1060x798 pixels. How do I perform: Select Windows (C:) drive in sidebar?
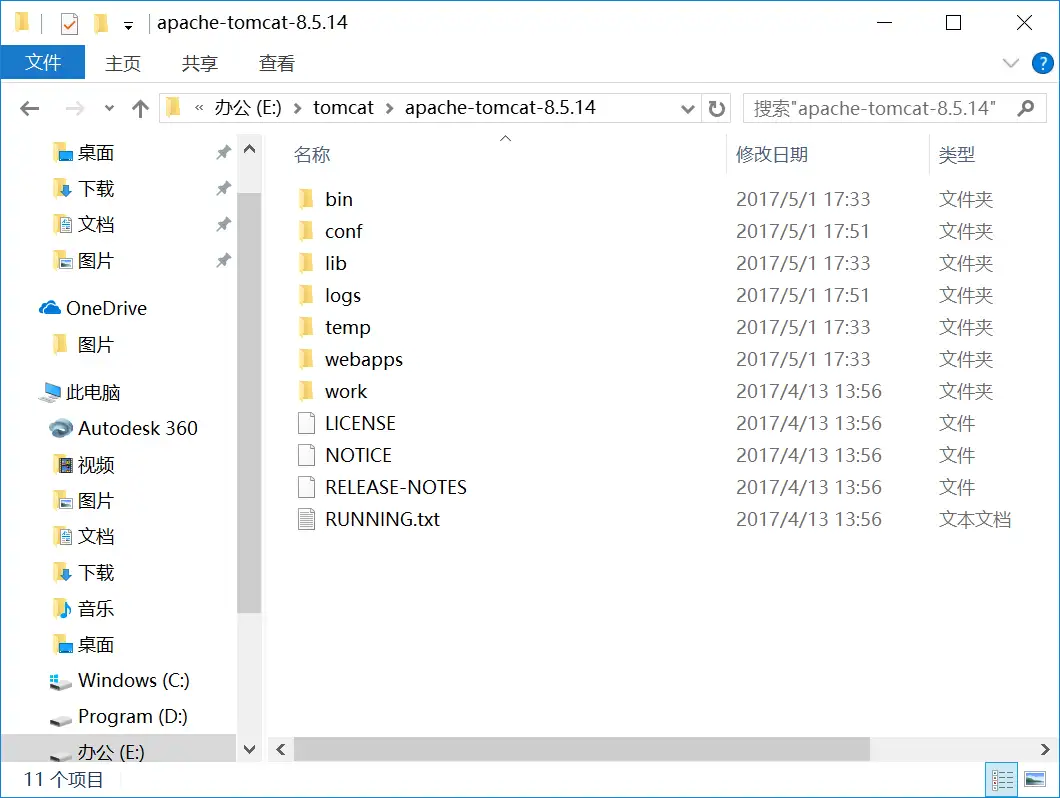133,681
